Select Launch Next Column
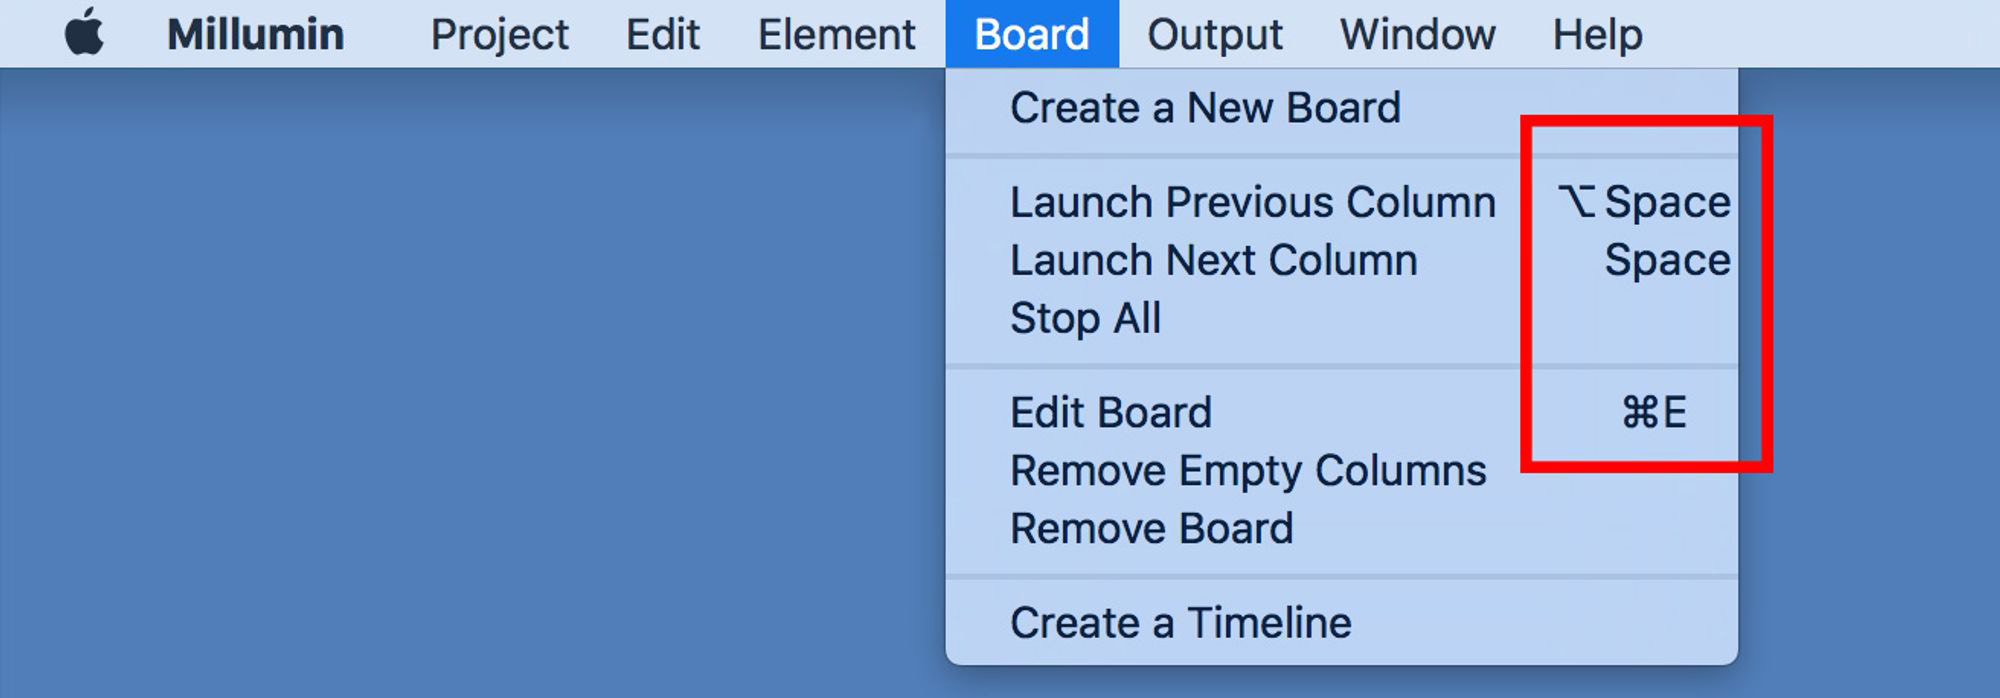2000x698 pixels. pos(1213,260)
